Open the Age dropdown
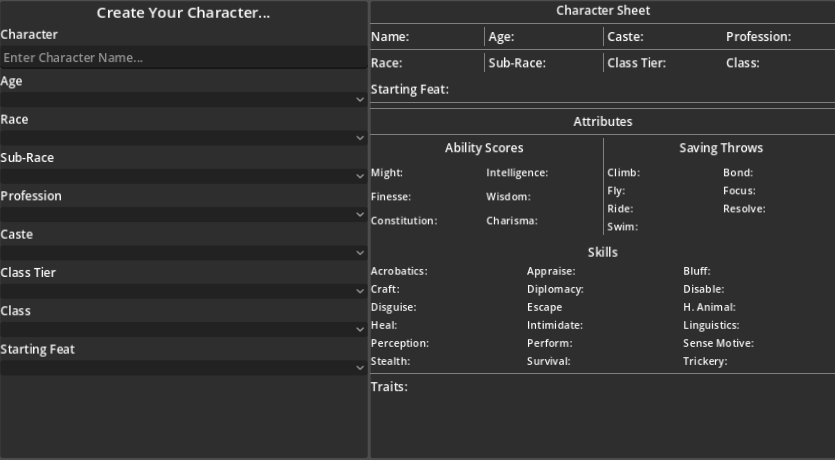Image resolution: width=835 pixels, height=460 pixels. click(184, 100)
